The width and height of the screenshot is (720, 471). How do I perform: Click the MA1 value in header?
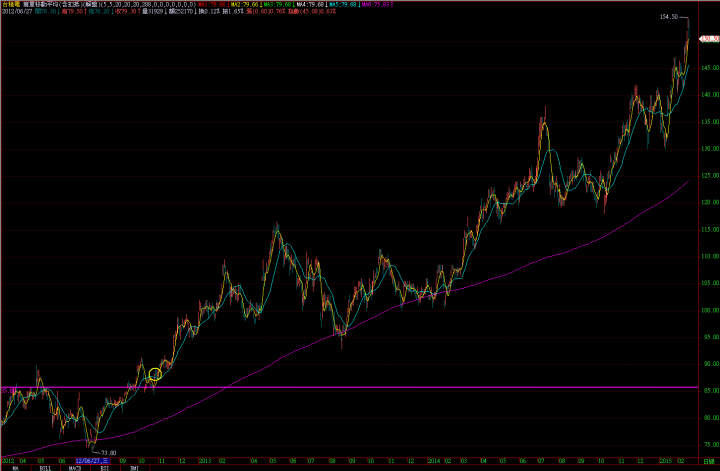point(212,5)
